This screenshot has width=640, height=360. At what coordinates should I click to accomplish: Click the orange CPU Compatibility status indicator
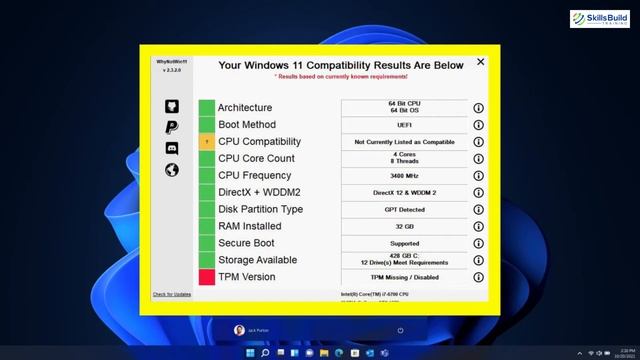point(207,142)
